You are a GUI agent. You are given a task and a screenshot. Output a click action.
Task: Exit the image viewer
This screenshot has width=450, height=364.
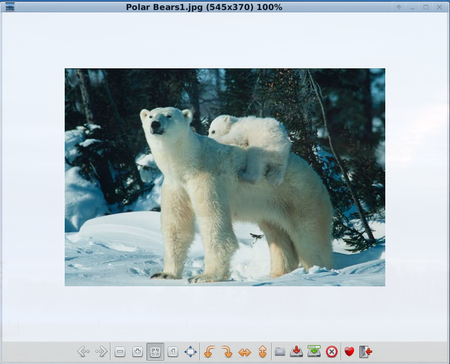click(x=366, y=351)
